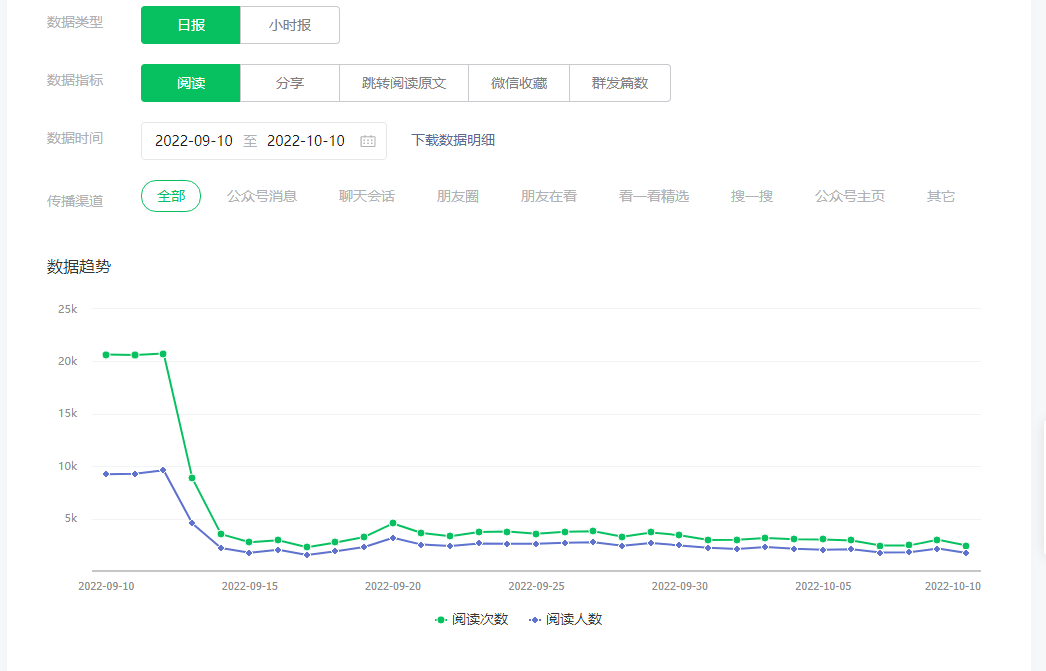Download data via 下载数据明细 link
The height and width of the screenshot is (671, 1046).
[x=453, y=140]
